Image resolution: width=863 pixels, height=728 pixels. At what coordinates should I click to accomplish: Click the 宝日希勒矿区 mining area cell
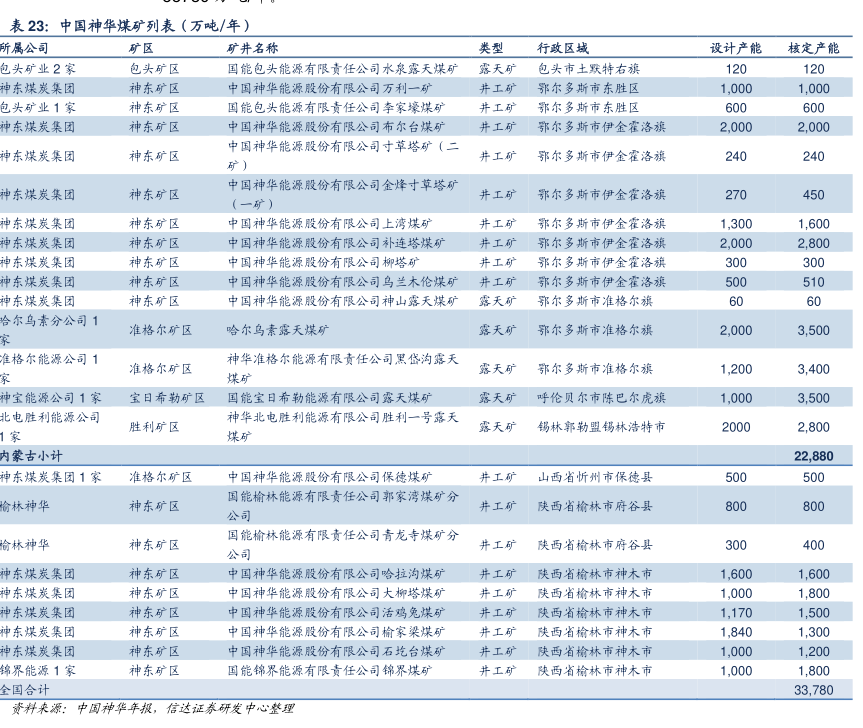166,398
